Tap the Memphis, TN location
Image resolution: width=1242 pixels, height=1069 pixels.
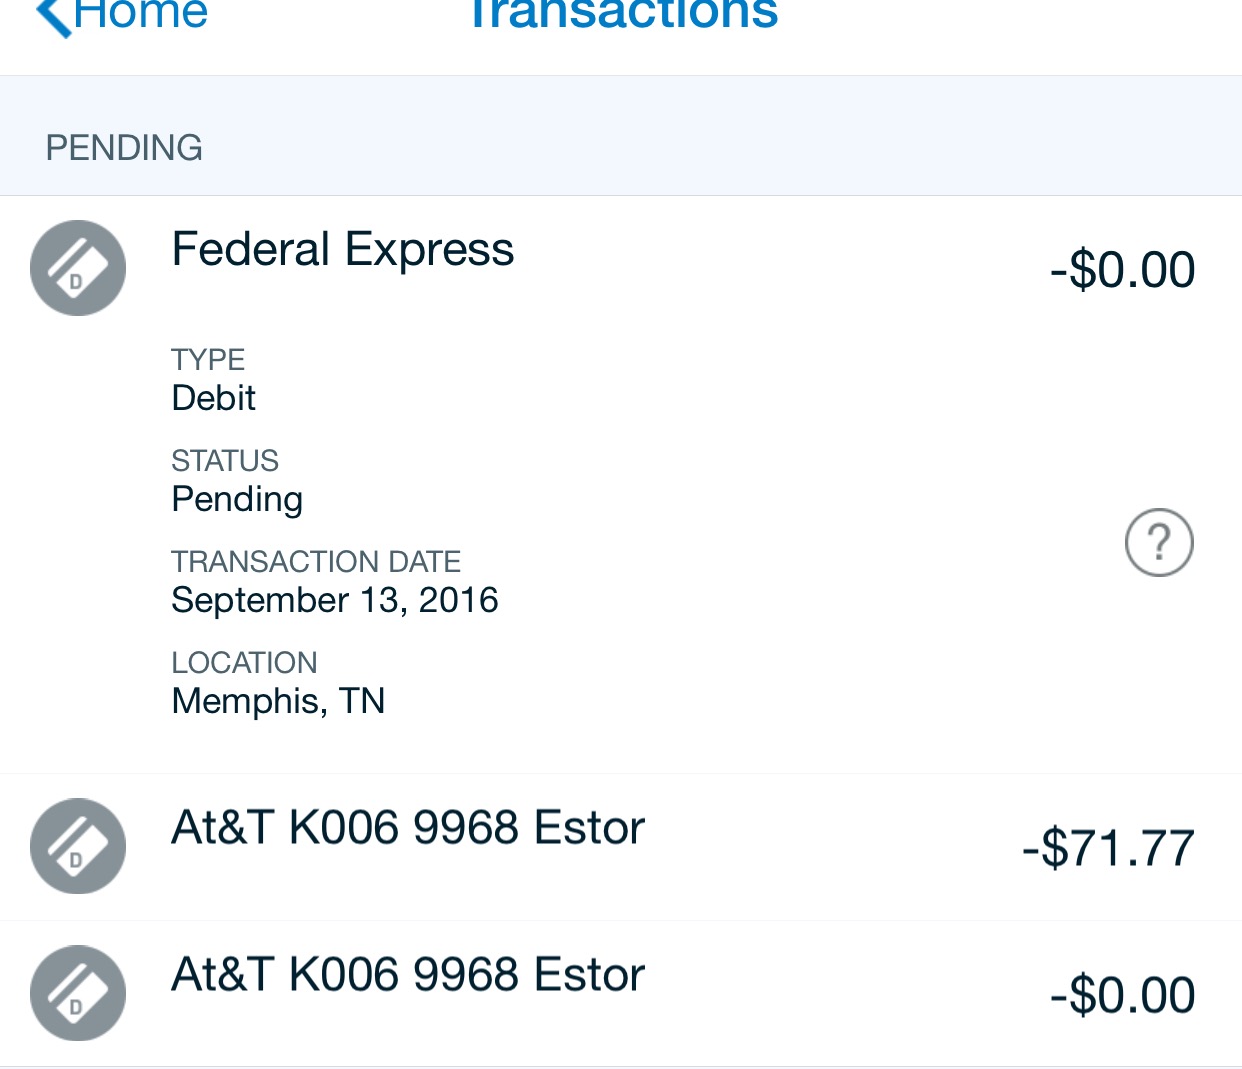click(x=278, y=701)
